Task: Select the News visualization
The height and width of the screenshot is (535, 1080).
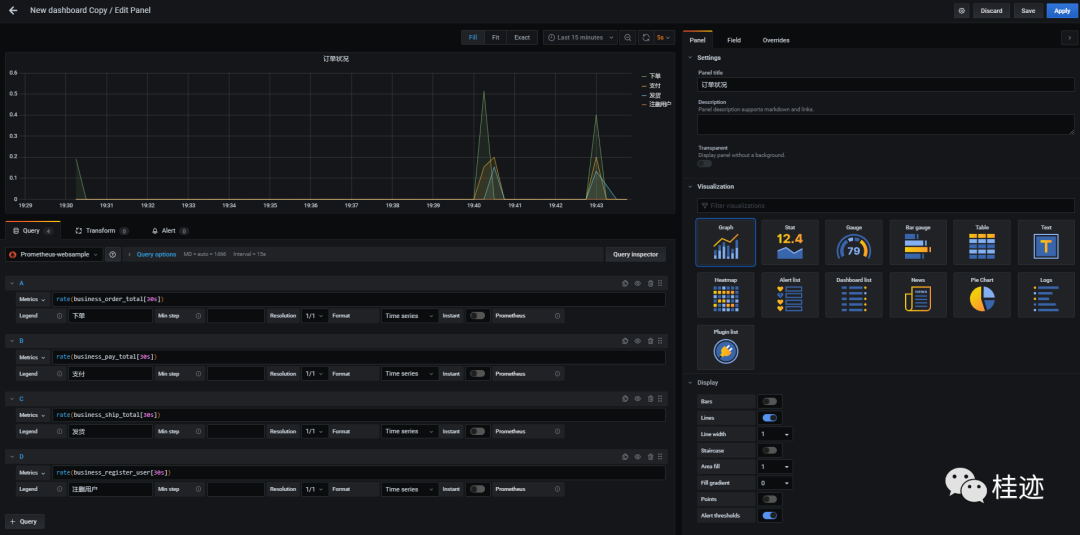Action: pyautogui.click(x=918, y=295)
